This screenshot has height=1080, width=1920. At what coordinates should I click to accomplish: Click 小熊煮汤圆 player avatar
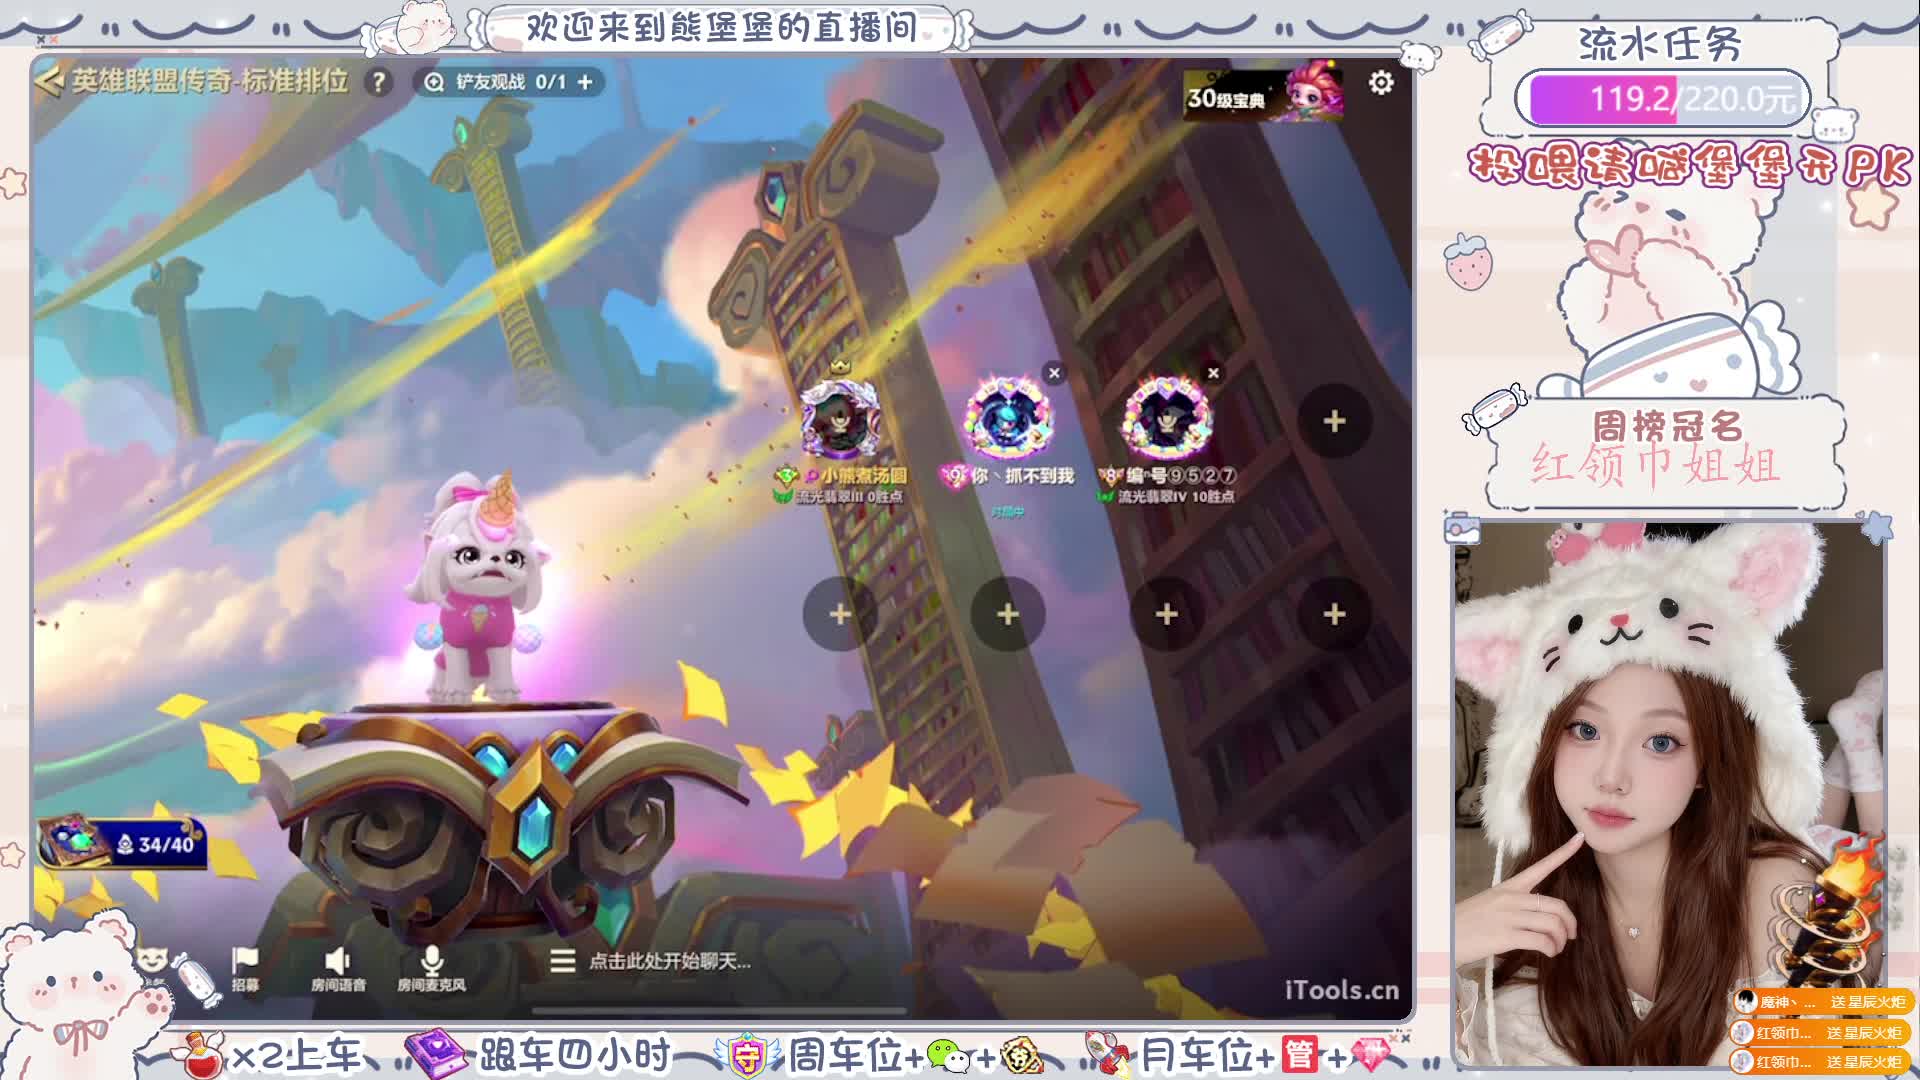click(840, 419)
